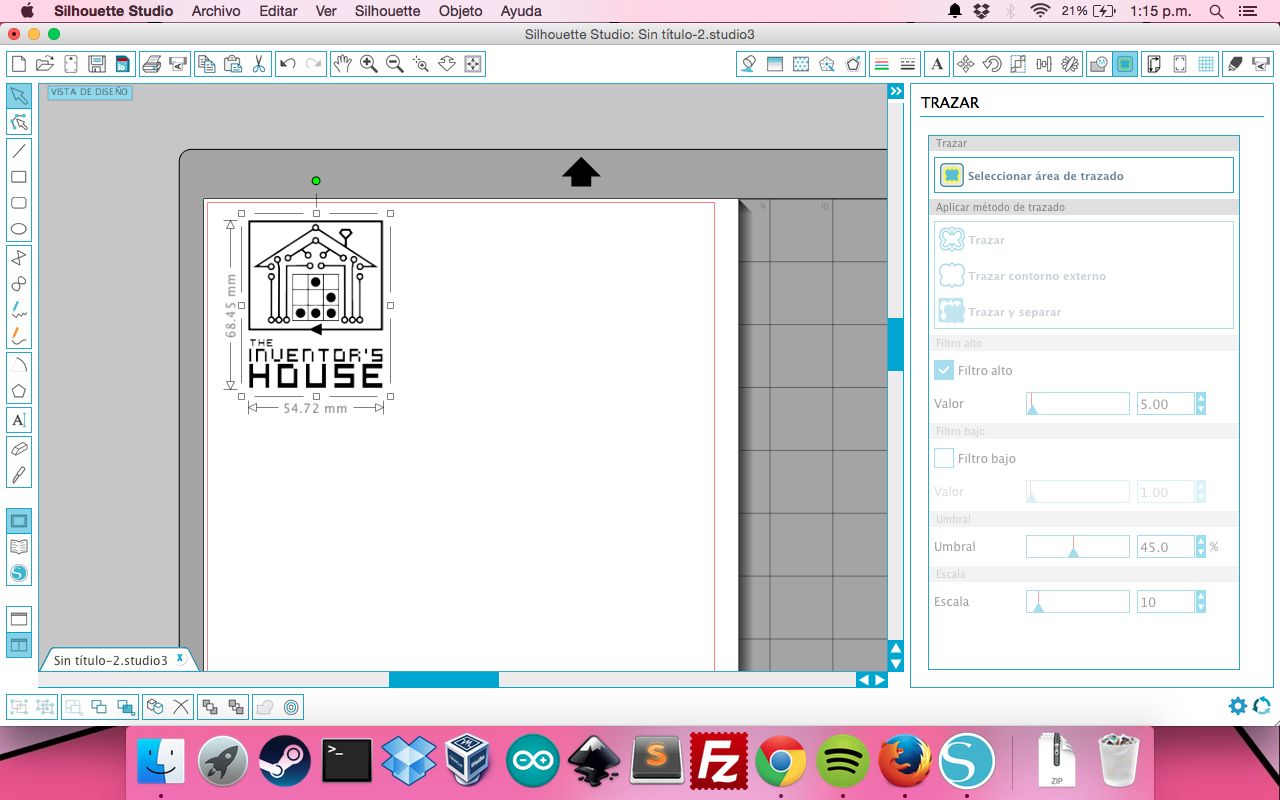Select the Ellipse drawing tool

(x=19, y=229)
